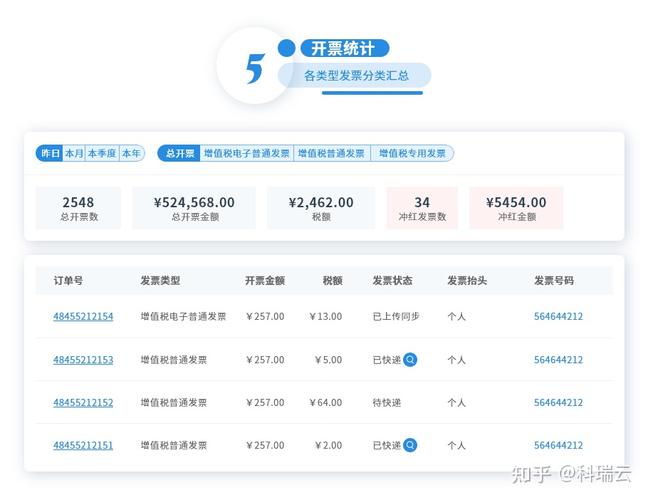Click search icon for order 48455212153 delivery
This screenshot has height=500, width=648.
[x=410, y=360]
